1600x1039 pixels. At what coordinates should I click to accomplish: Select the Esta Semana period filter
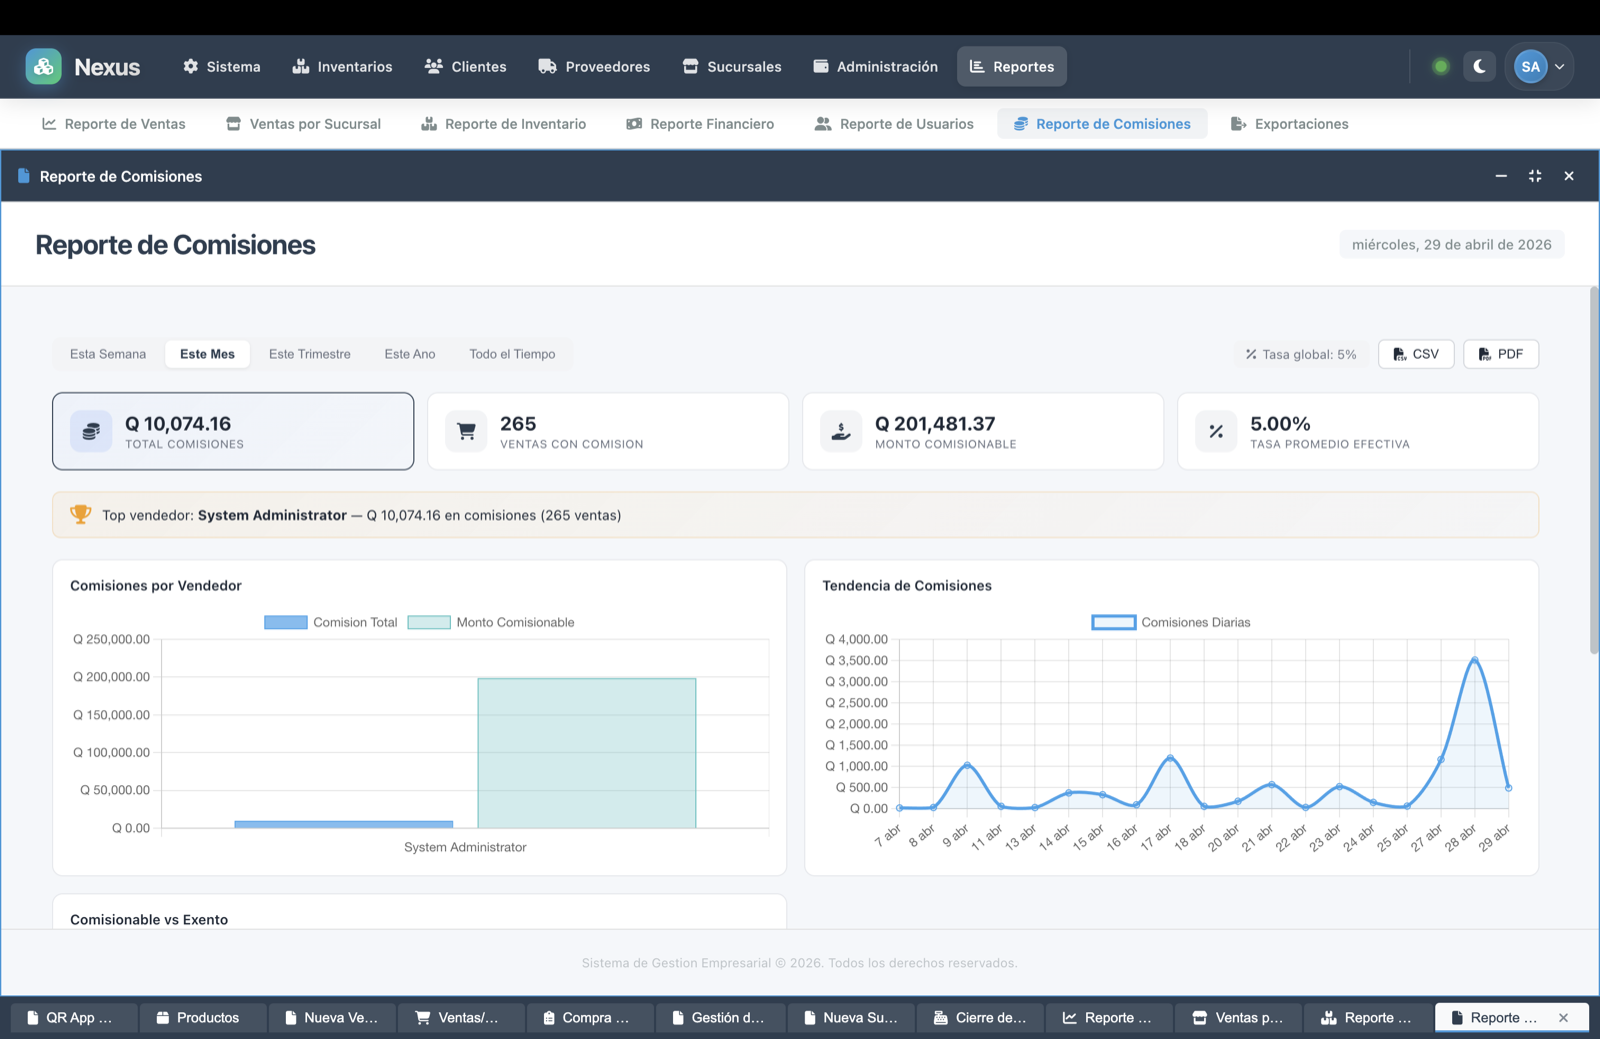click(108, 354)
